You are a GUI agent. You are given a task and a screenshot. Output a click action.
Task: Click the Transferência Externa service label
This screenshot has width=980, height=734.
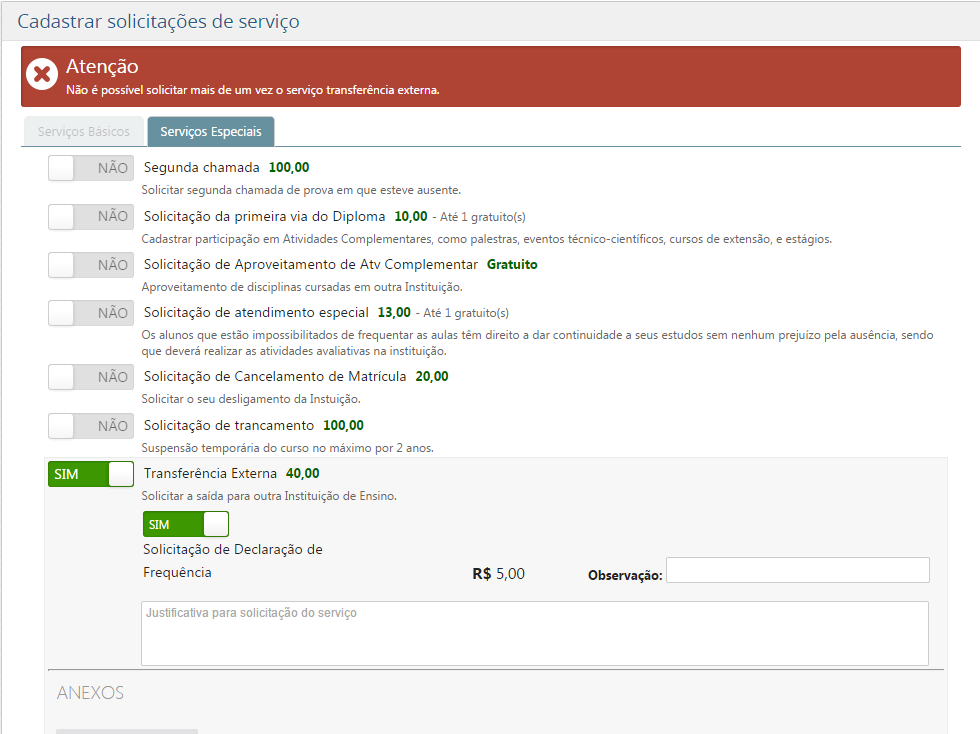pos(210,474)
